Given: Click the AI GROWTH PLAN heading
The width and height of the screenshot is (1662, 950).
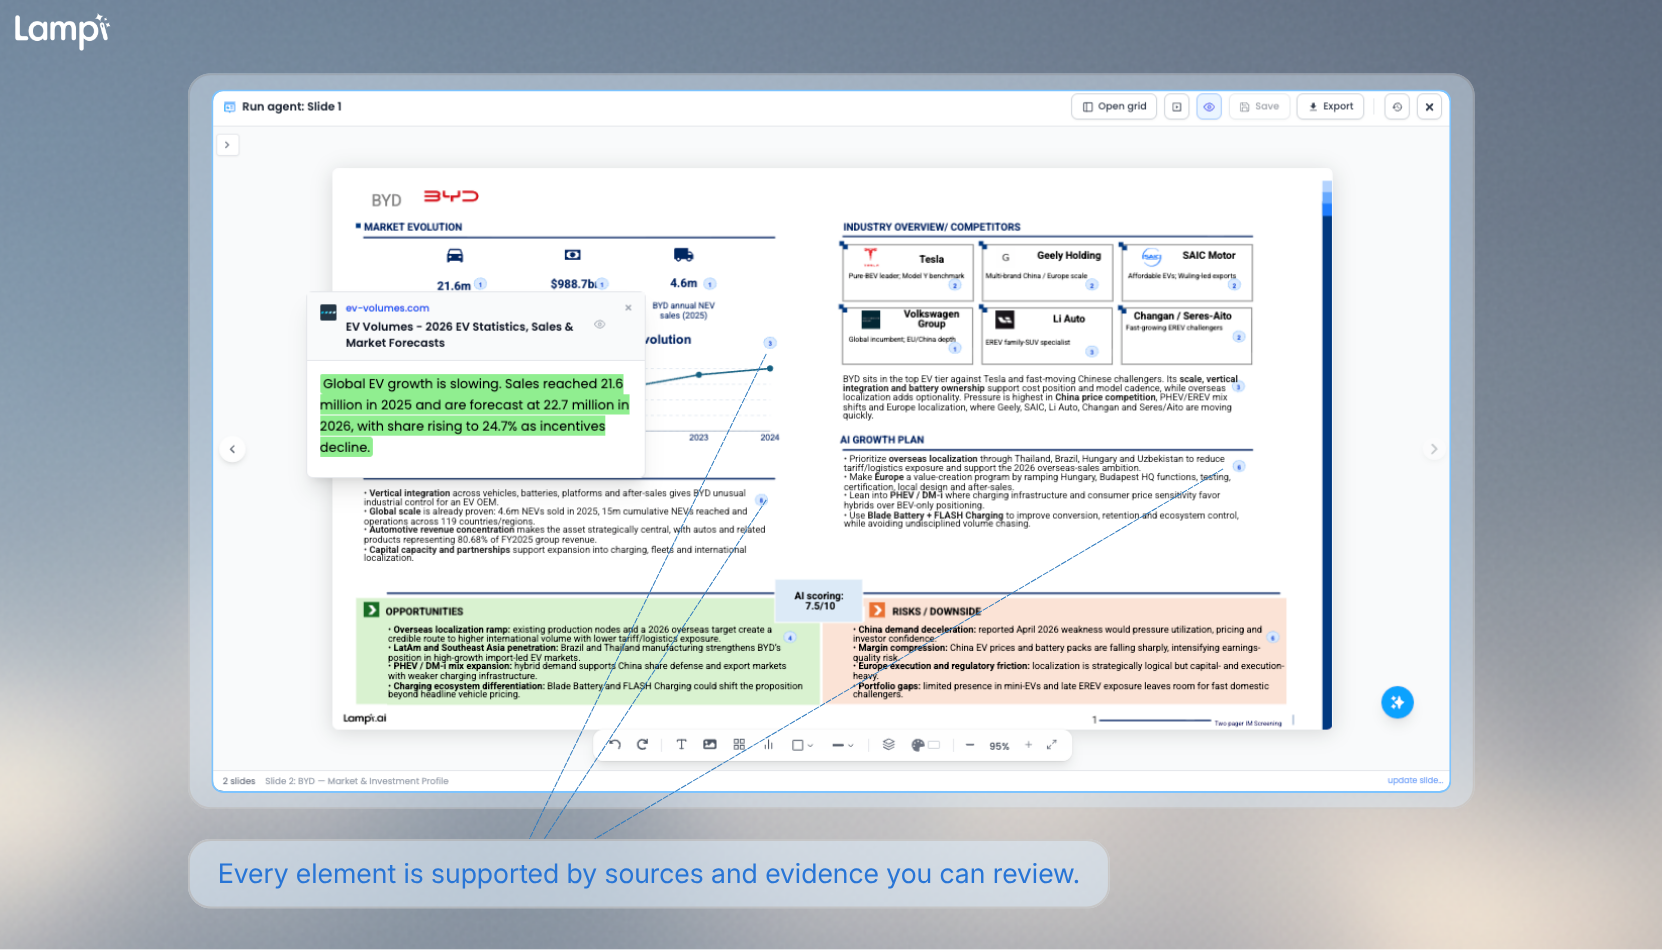Looking at the screenshot, I should (882, 440).
